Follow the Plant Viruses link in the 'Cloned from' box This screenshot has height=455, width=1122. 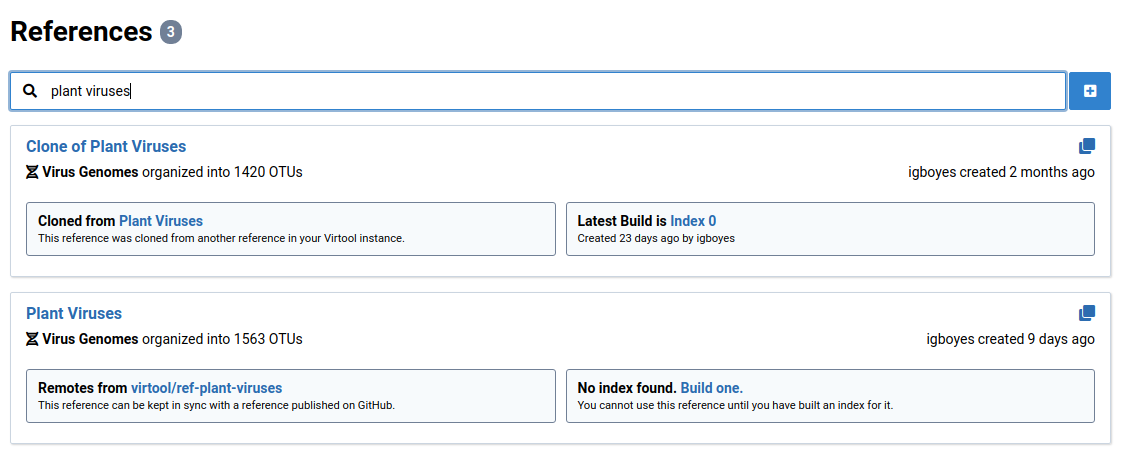(160, 221)
